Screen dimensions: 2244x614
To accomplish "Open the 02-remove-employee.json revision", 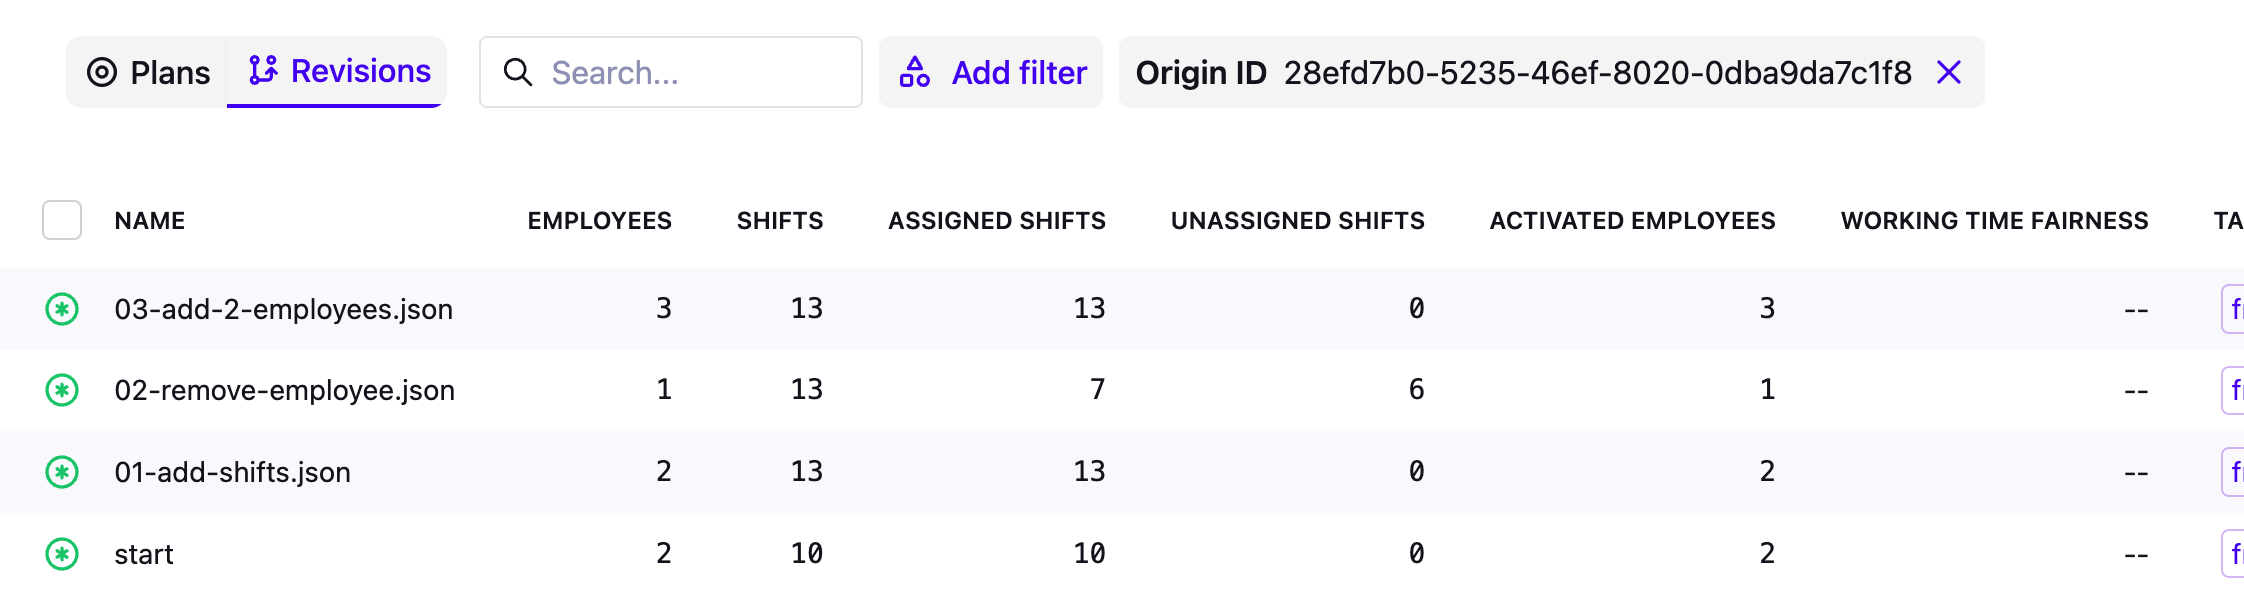I will point(285,390).
